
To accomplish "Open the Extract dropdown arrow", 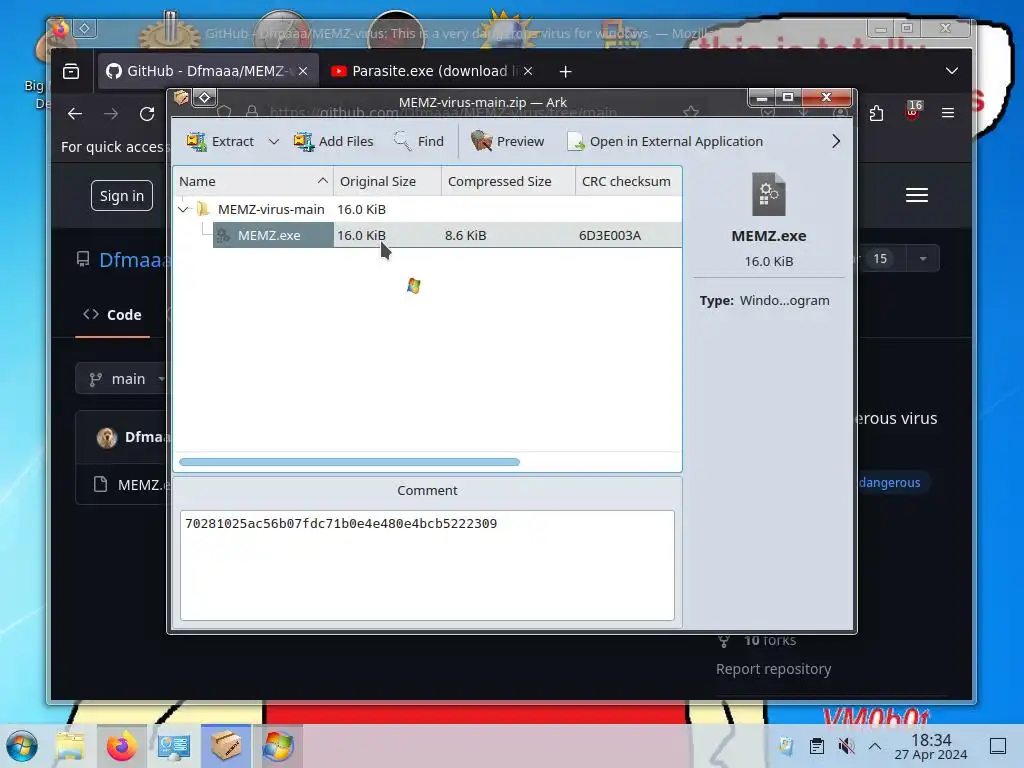I will click(274, 141).
